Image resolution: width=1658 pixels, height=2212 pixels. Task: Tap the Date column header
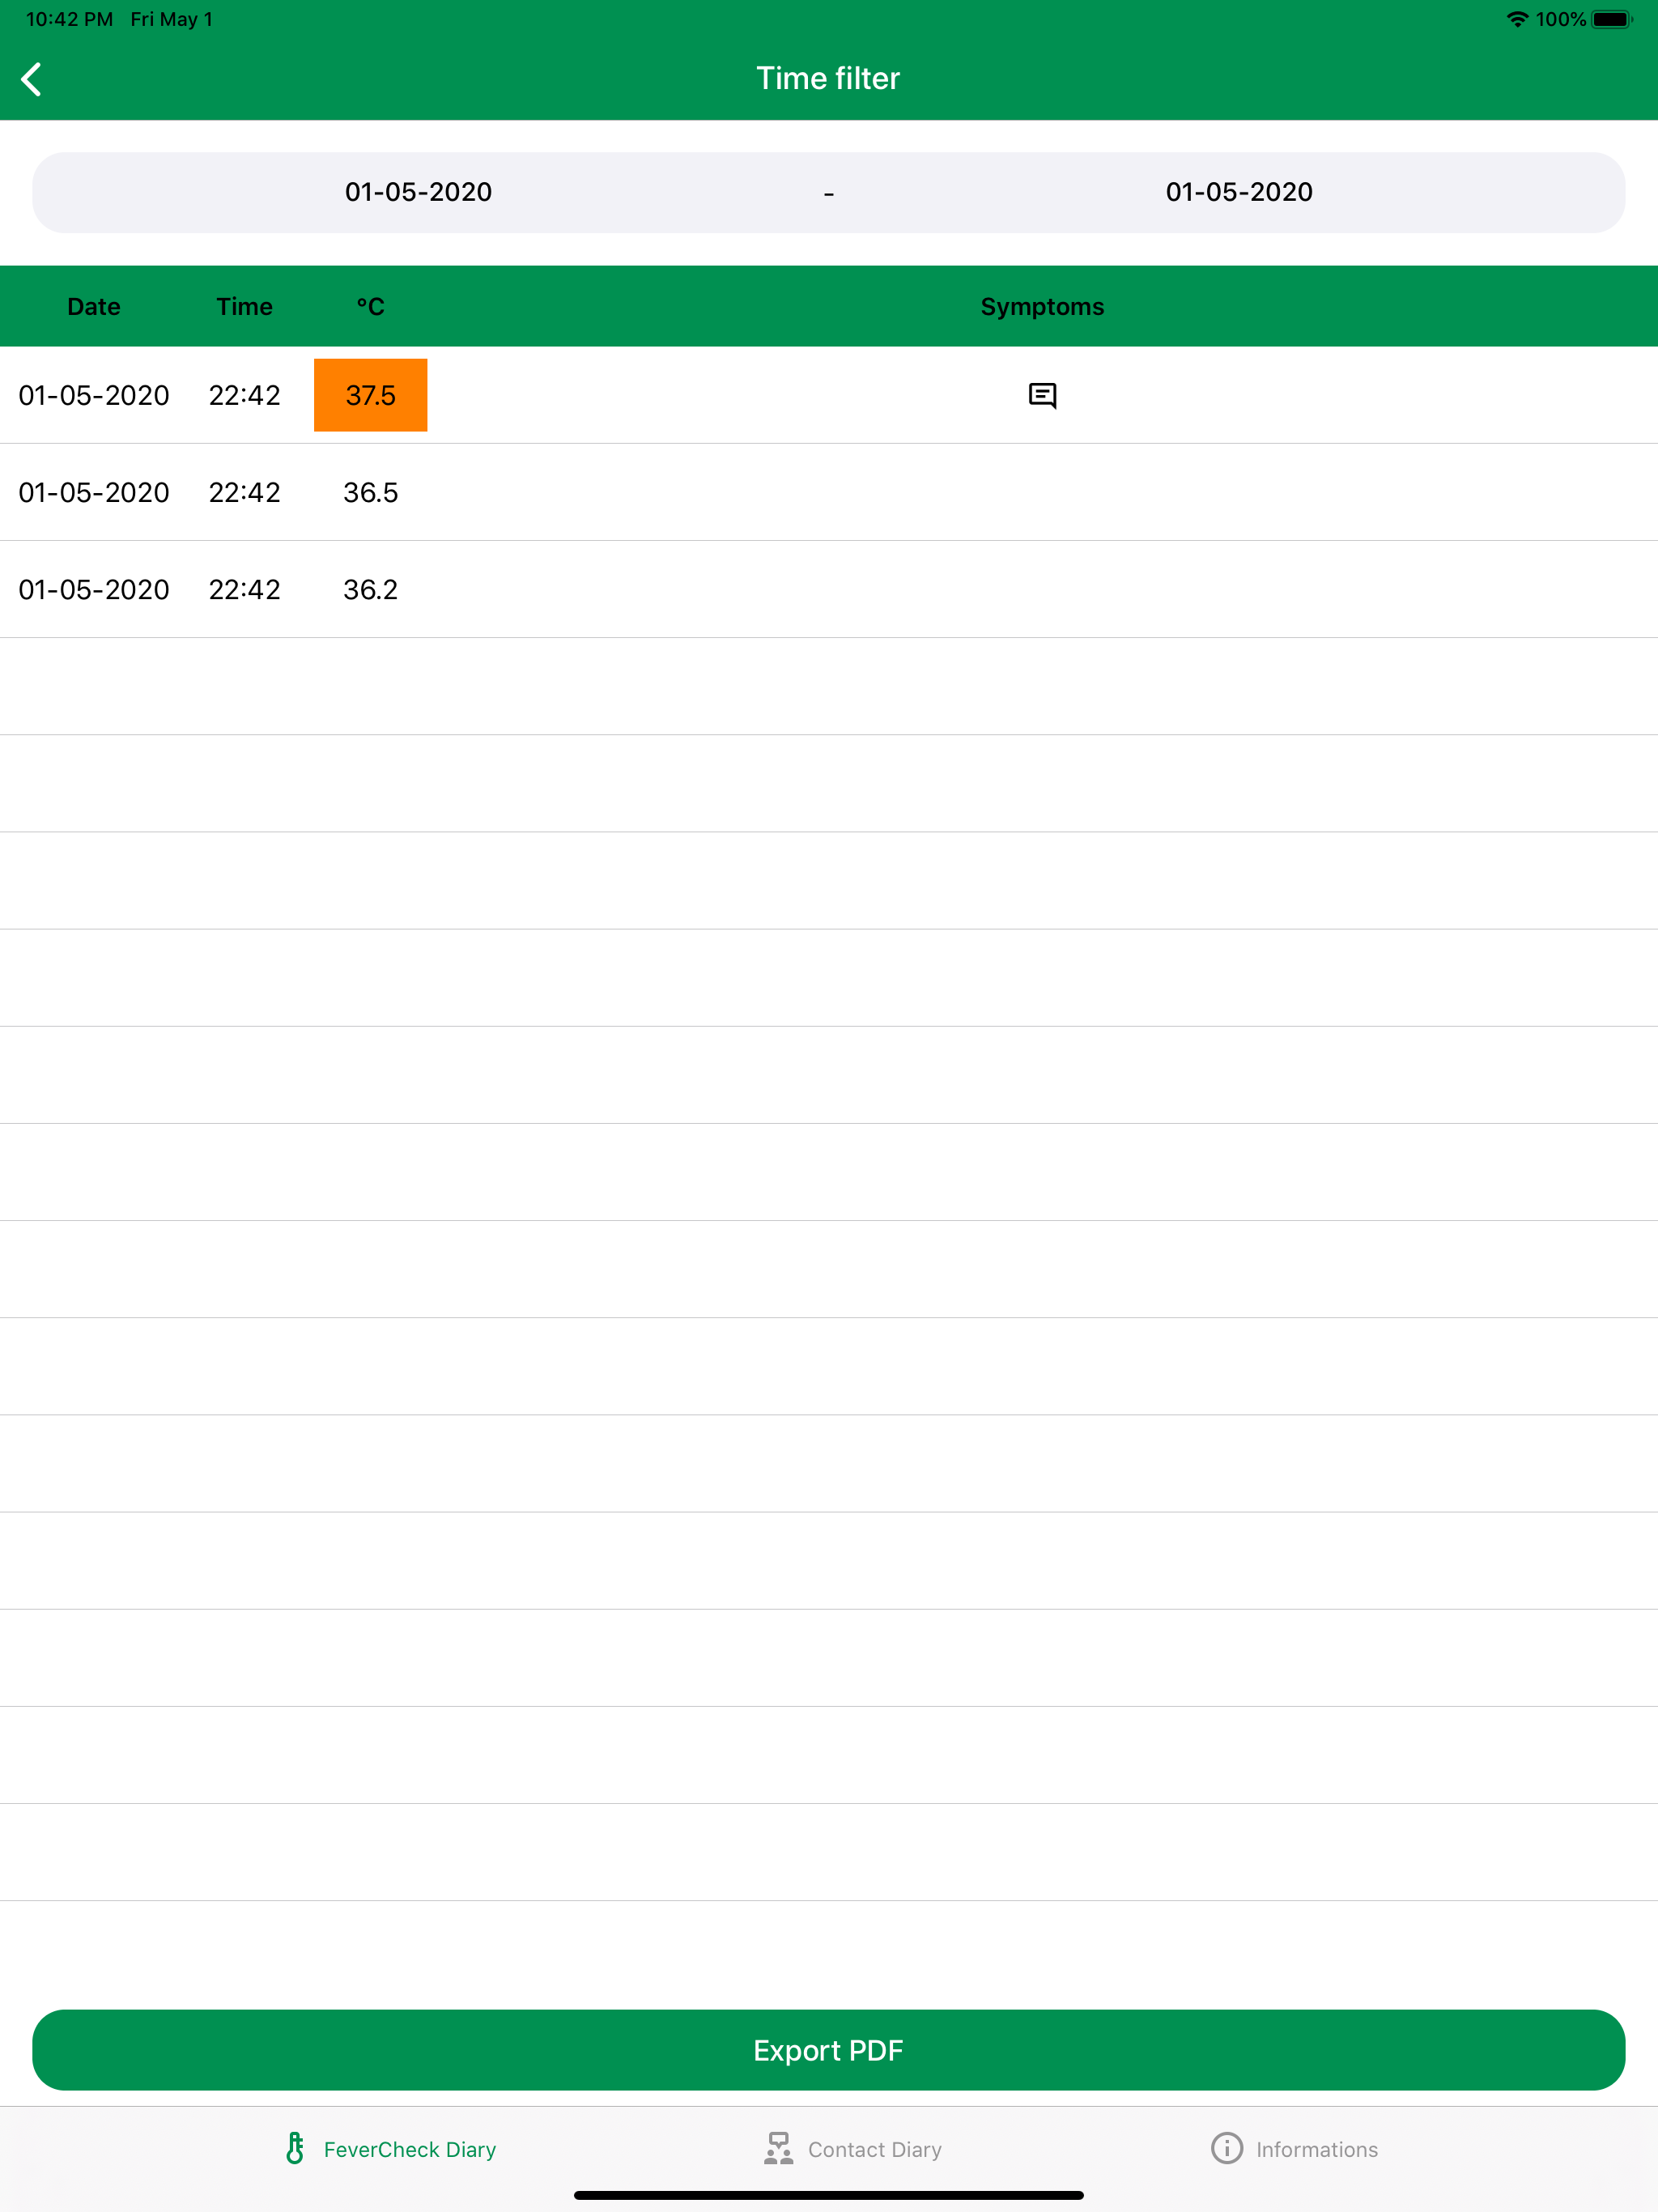(x=94, y=306)
